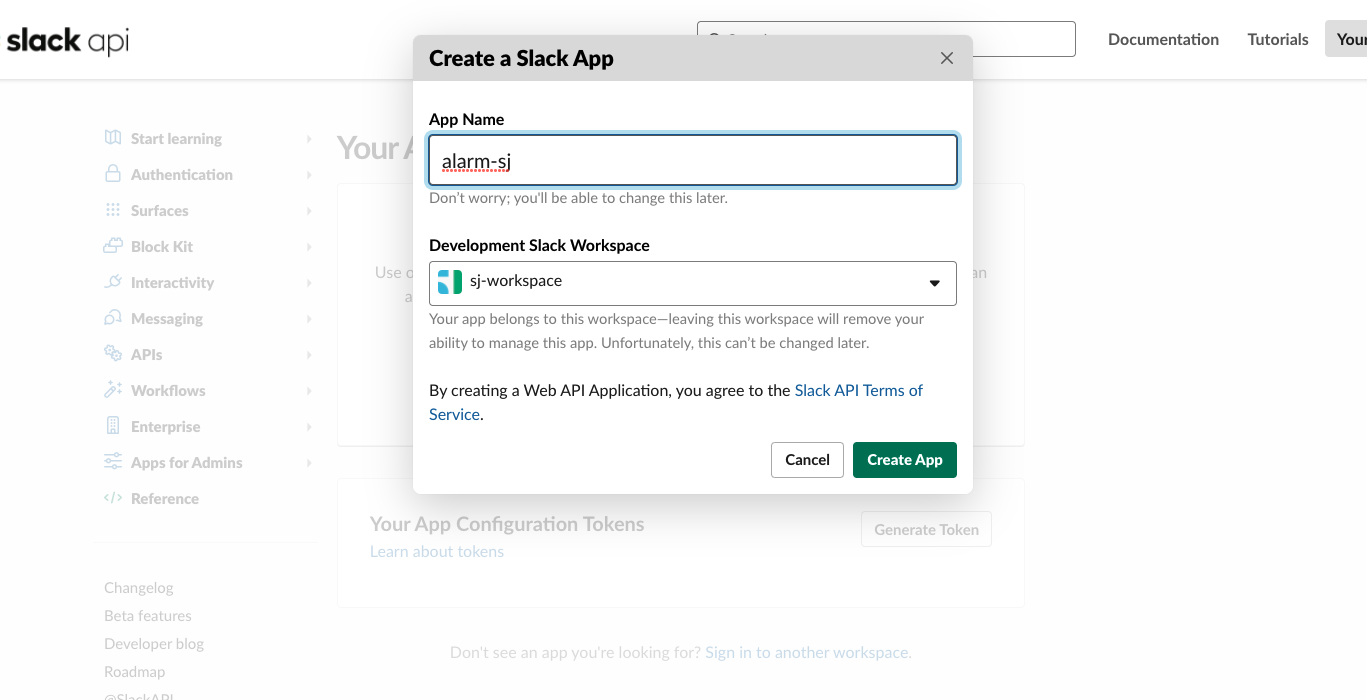Click the Messaging speech bubble icon
This screenshot has height=700, width=1367.
pyautogui.click(x=113, y=318)
